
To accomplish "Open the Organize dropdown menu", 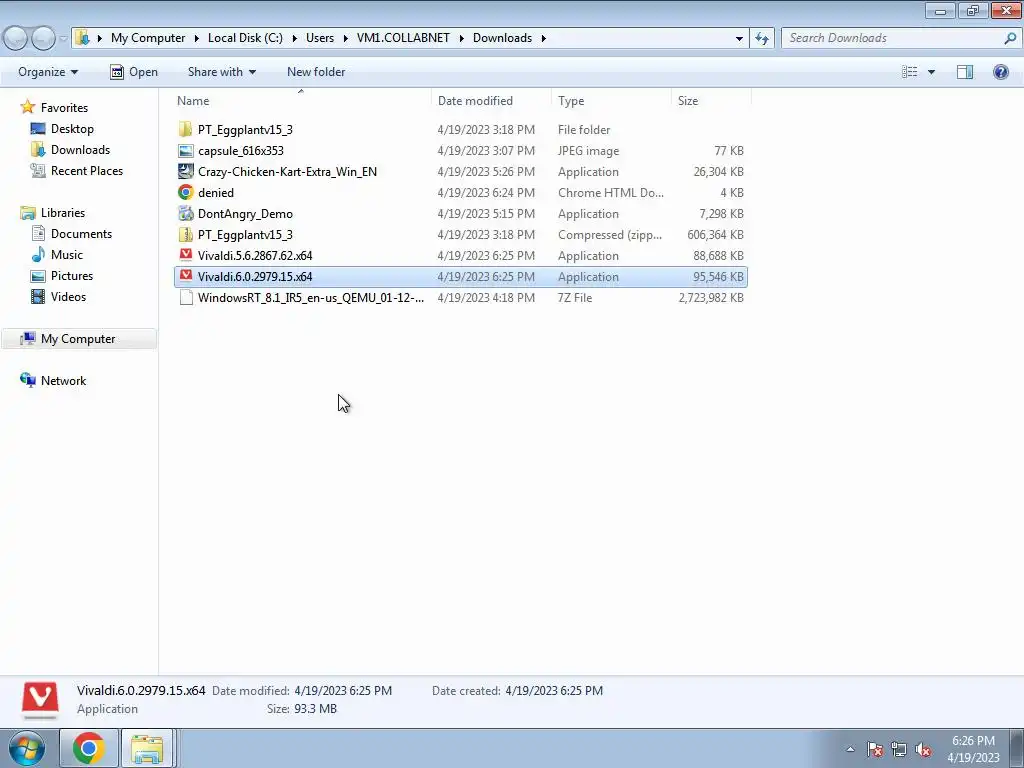I will [48, 72].
